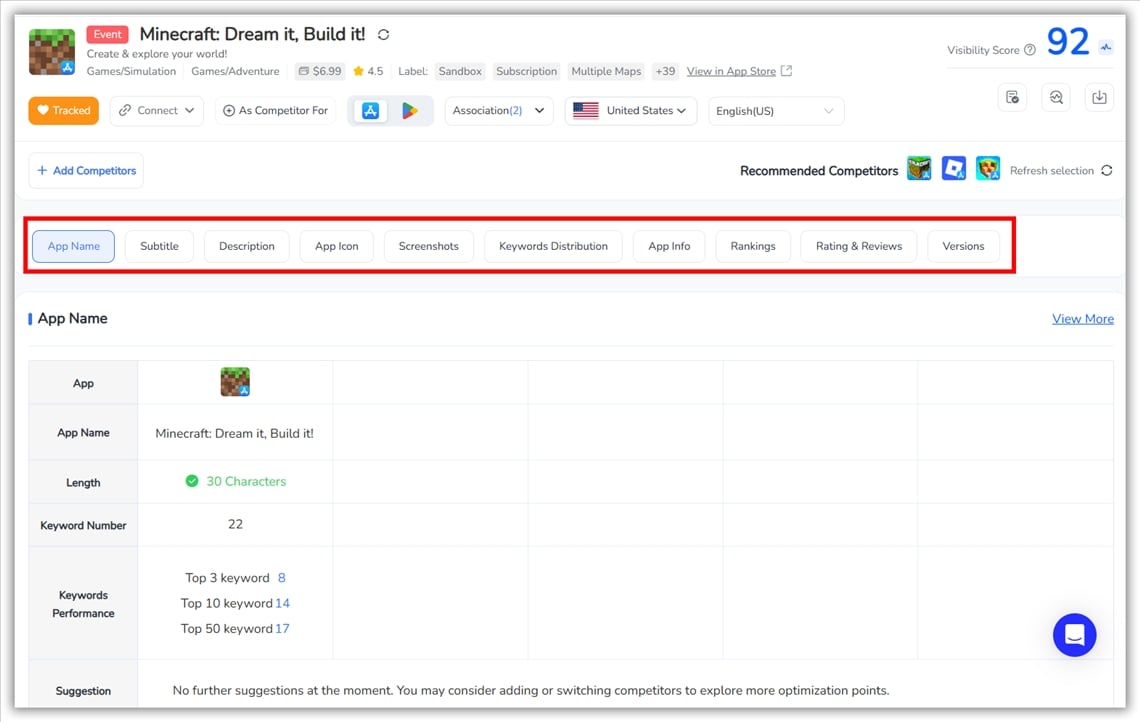Viewport: 1140px width, 722px height.
Task: Click the download export icon at top right
Action: [1099, 97]
